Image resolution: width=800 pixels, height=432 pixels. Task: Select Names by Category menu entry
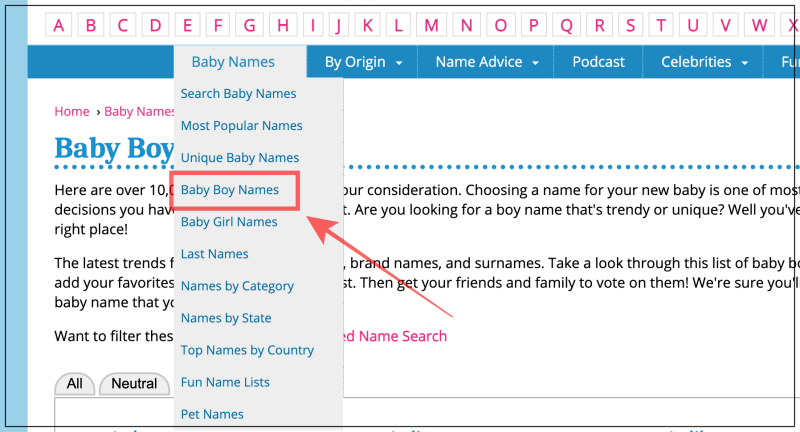pos(237,286)
